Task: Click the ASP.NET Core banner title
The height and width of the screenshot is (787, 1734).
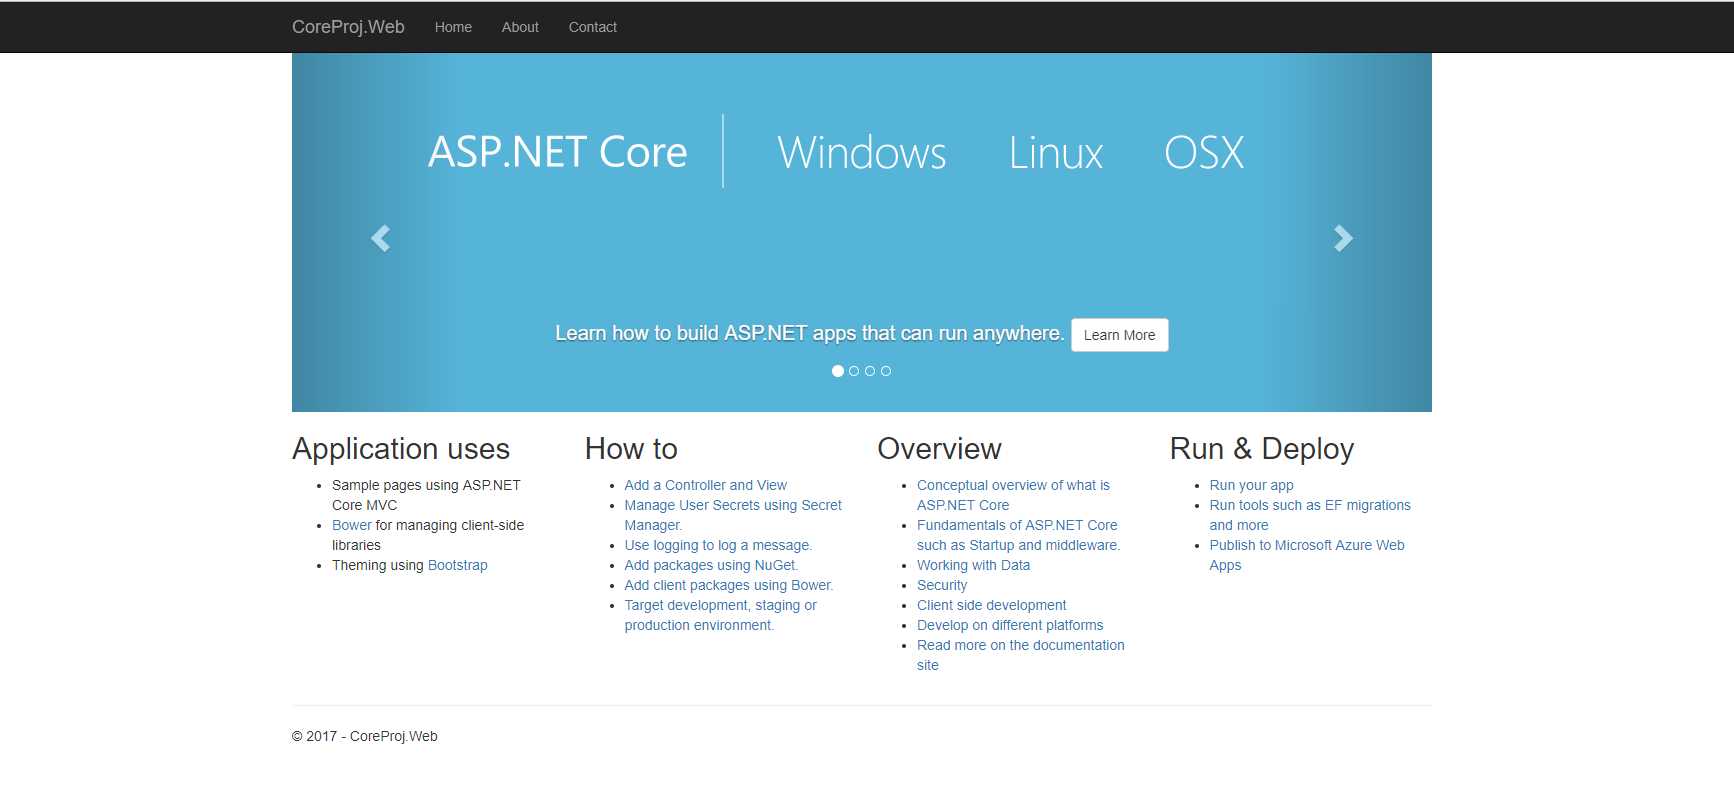Action: tap(557, 152)
